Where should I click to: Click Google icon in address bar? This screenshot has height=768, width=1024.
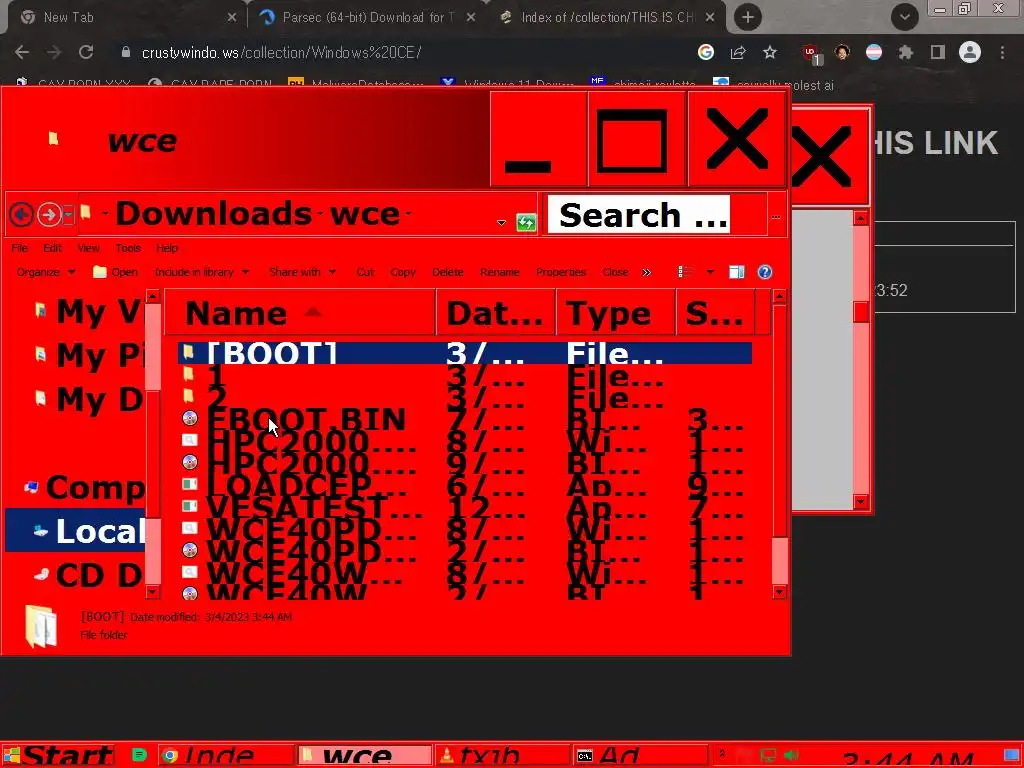pyautogui.click(x=706, y=52)
